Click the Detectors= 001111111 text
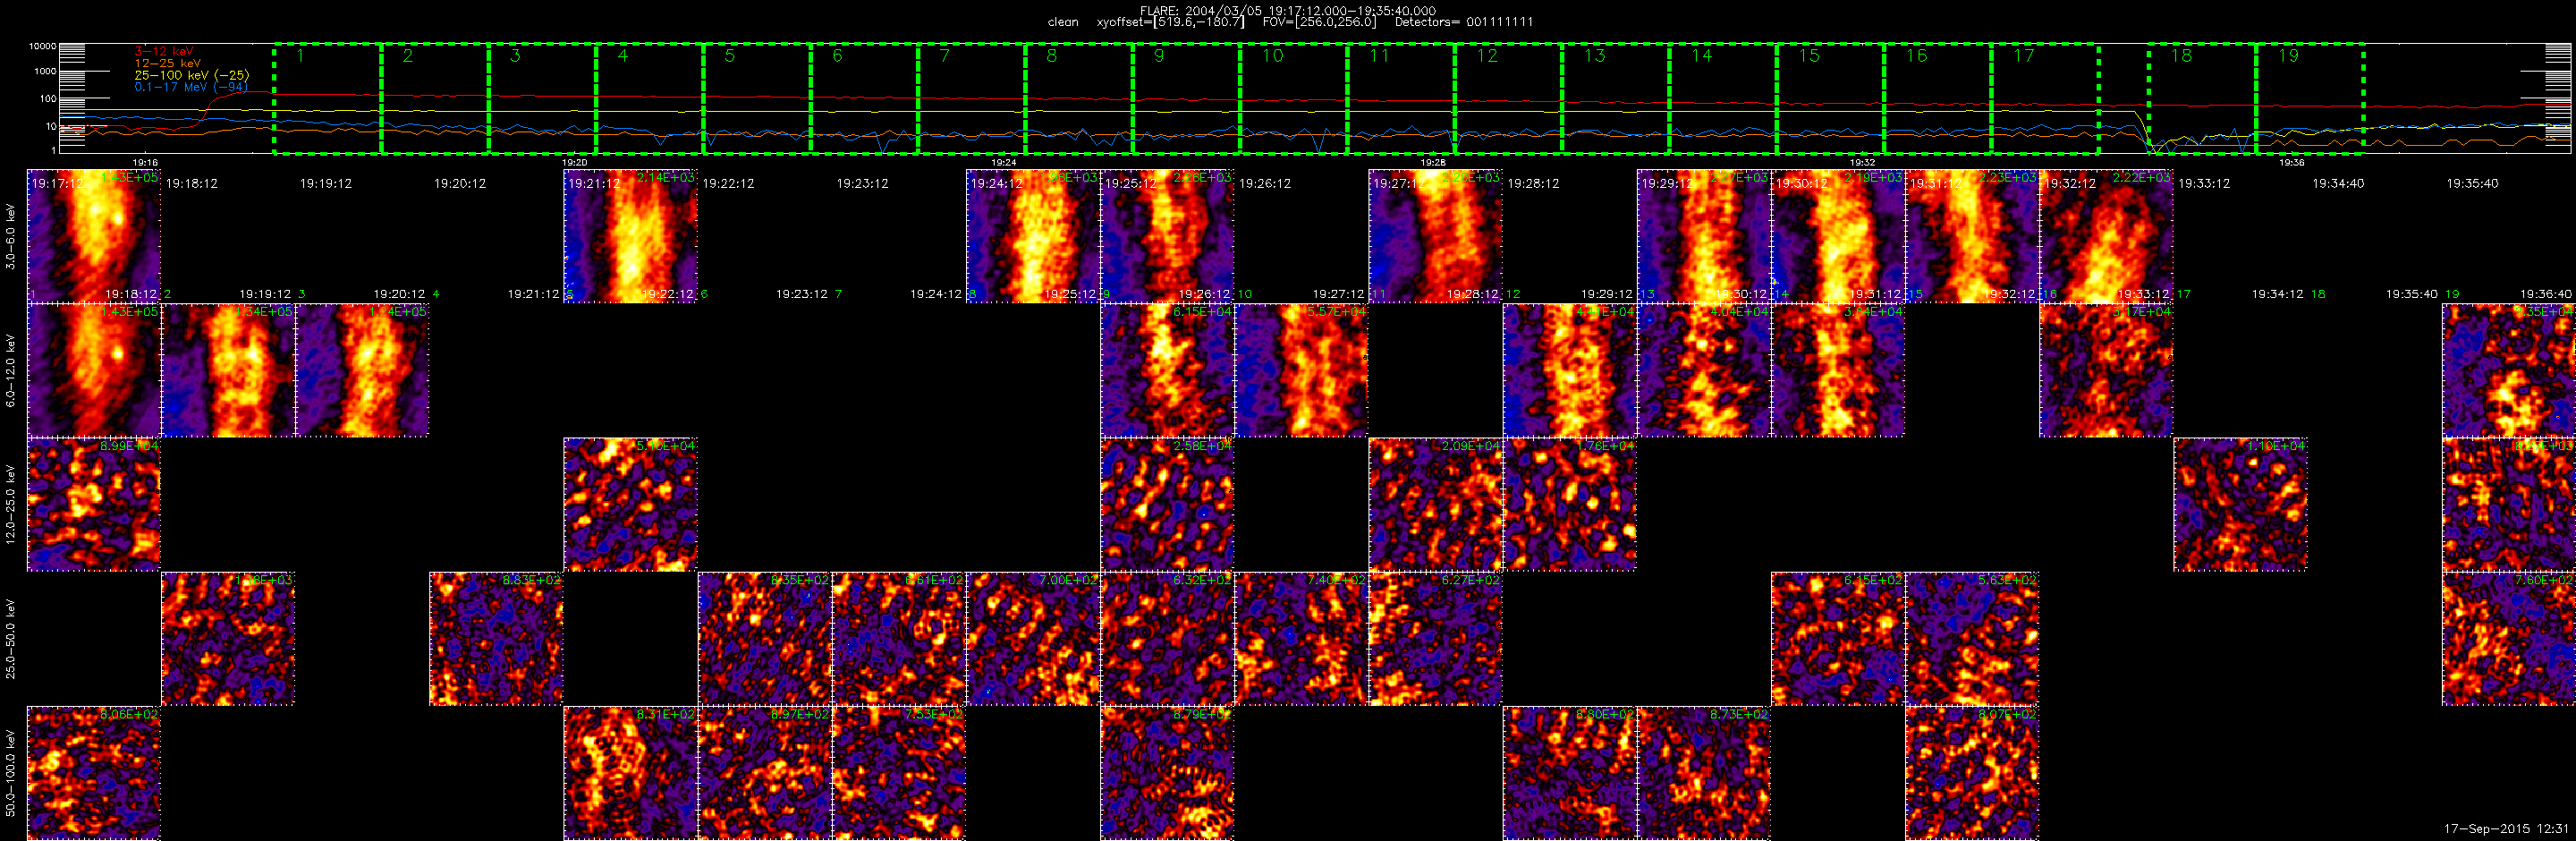This screenshot has height=841, width=2576. (x=1464, y=22)
